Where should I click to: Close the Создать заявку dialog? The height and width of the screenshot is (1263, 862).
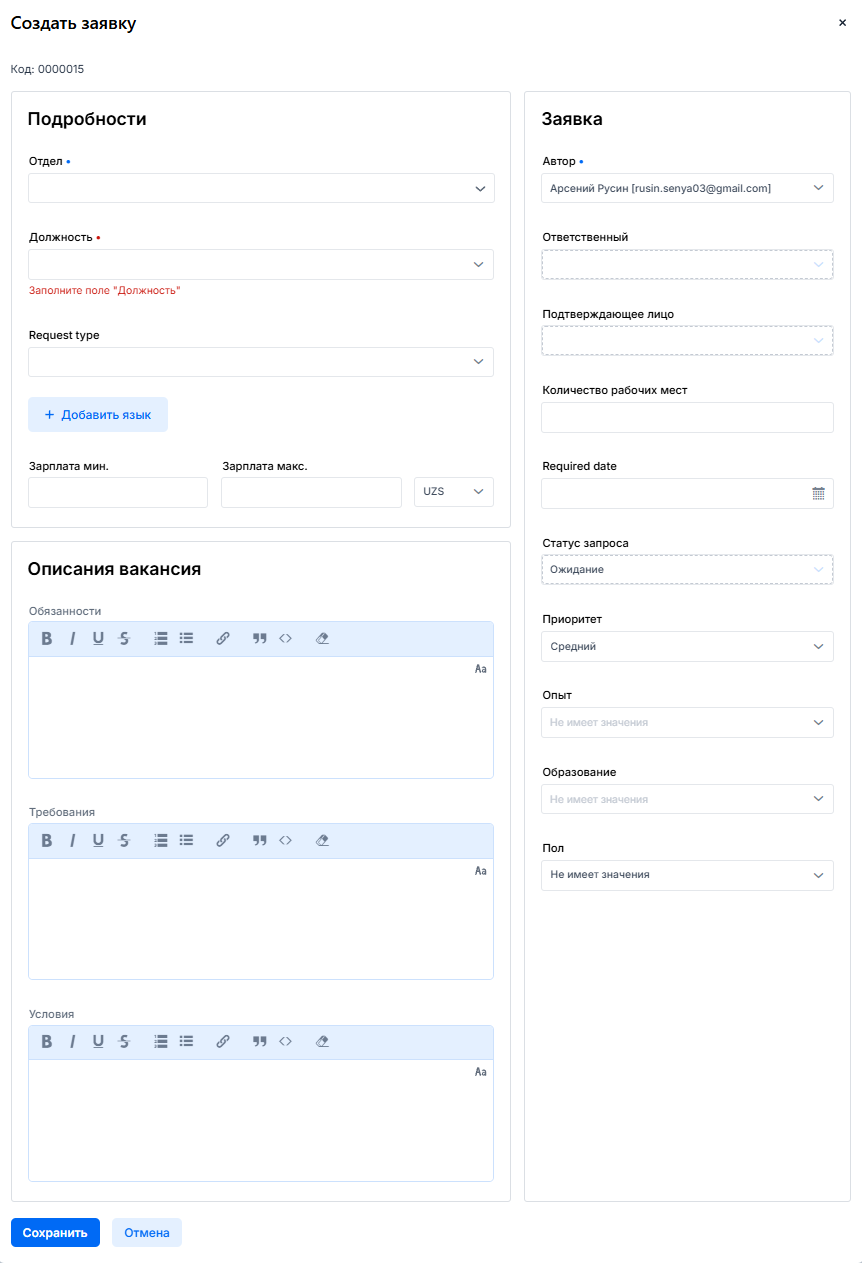click(842, 23)
